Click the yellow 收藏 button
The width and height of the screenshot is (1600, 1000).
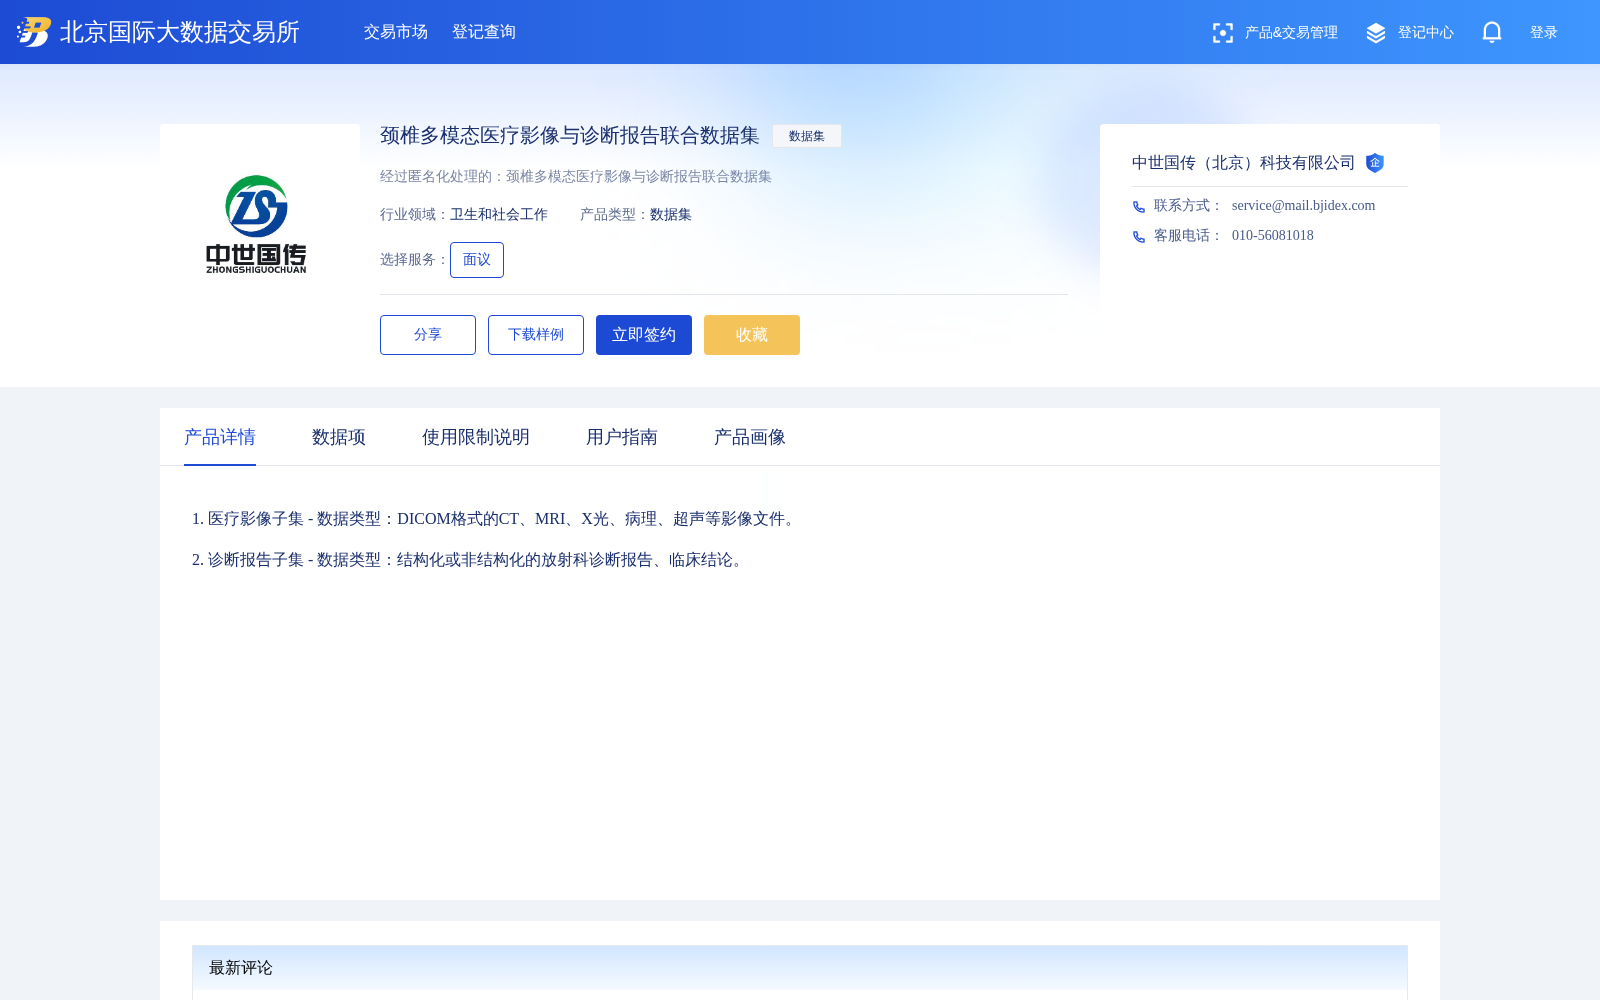click(x=752, y=335)
